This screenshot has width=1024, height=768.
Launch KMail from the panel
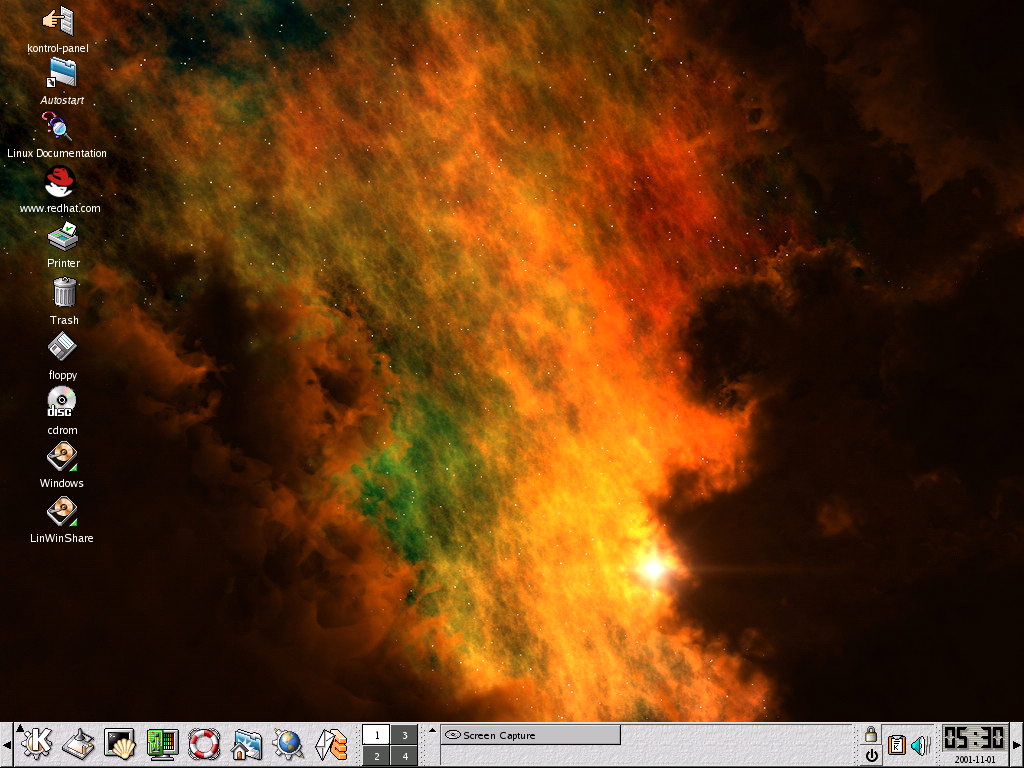pyautogui.click(x=330, y=744)
